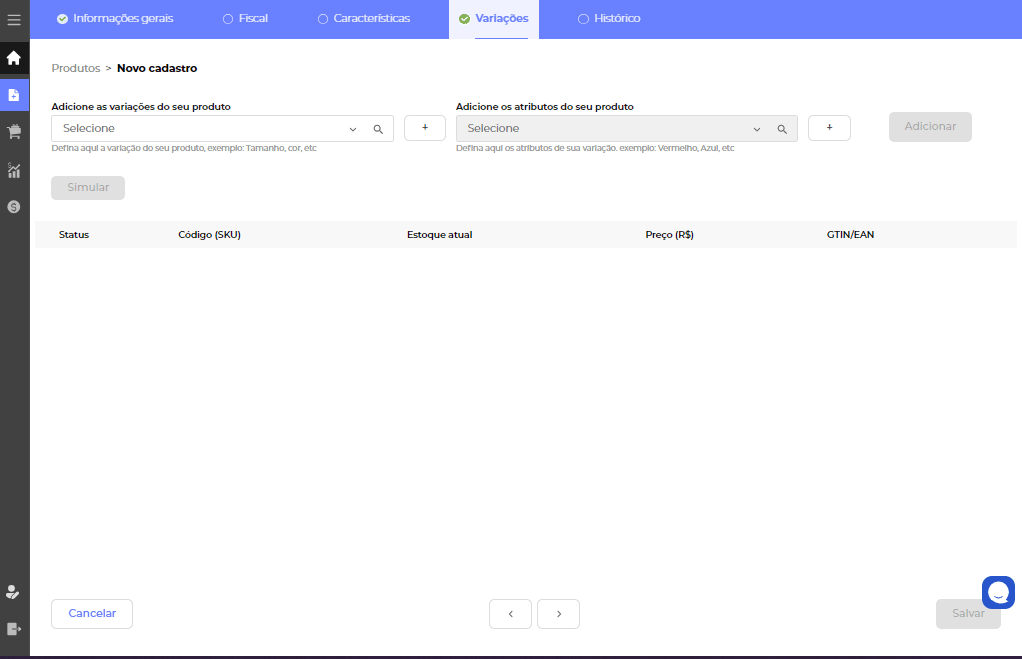
Task: Click search icon in attributes field
Action: click(x=782, y=129)
